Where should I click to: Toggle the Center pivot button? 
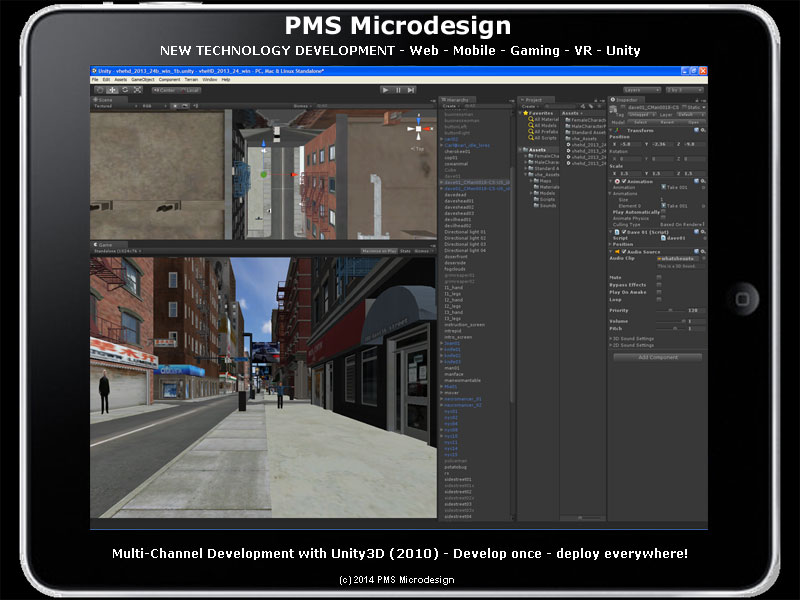click(x=164, y=90)
